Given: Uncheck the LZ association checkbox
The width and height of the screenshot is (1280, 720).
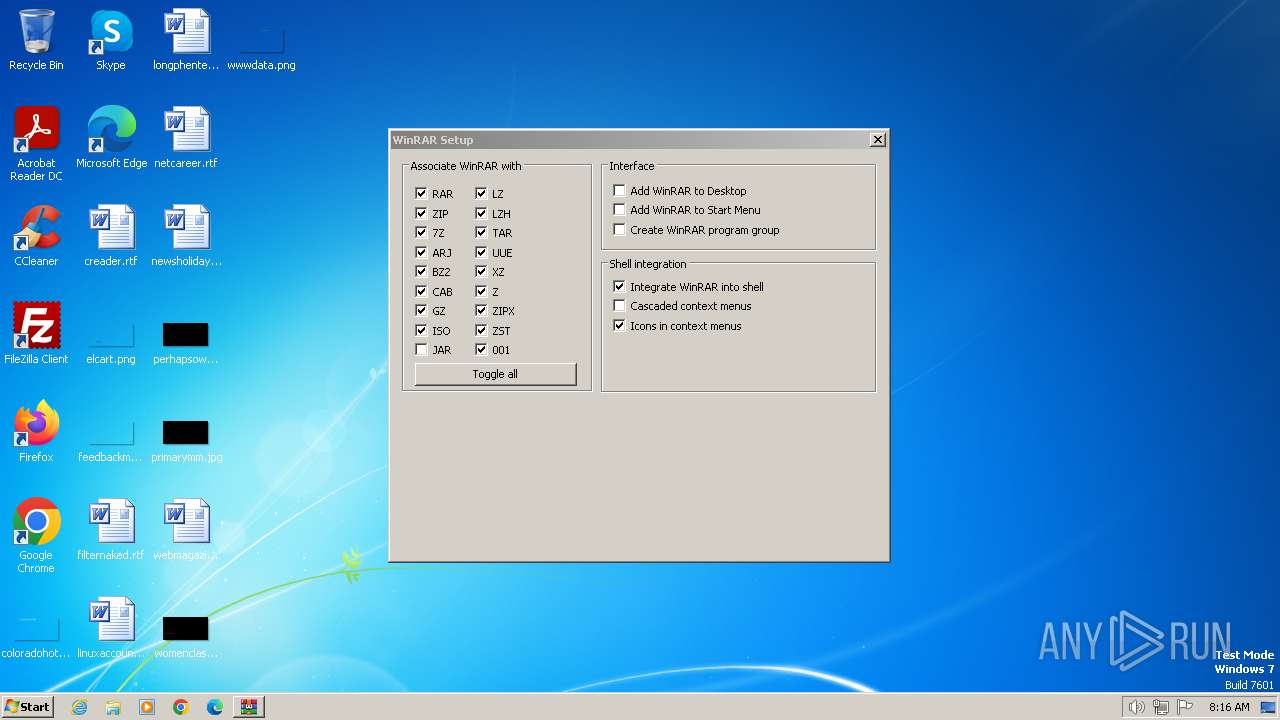Looking at the screenshot, I should click(x=481, y=194).
